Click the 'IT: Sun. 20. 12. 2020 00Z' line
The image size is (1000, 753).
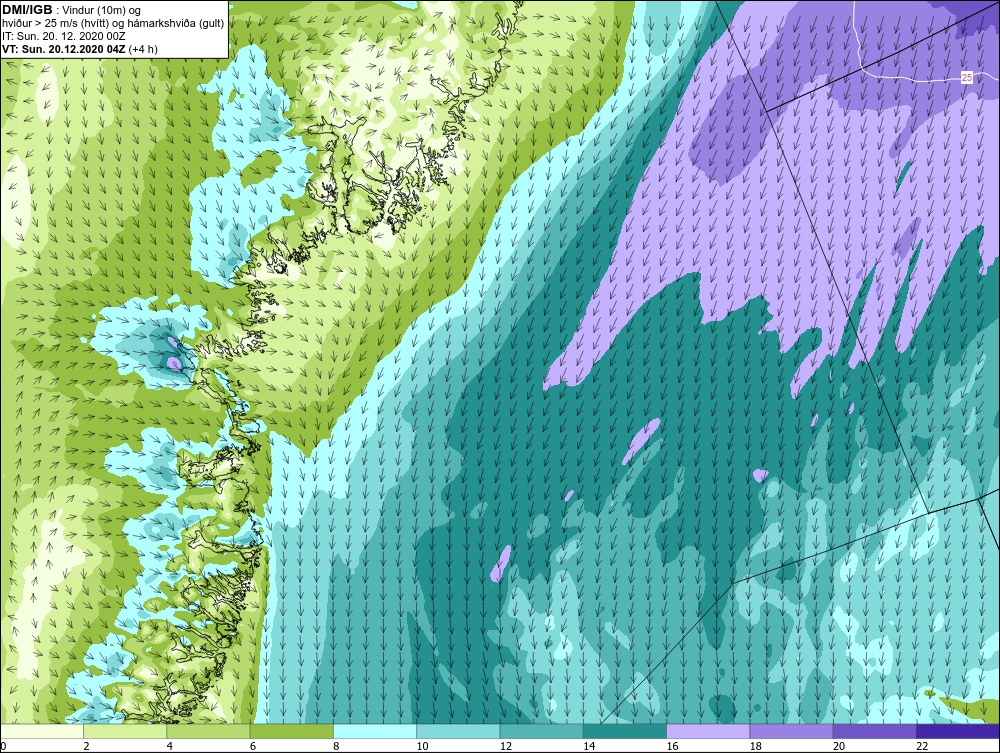[x=64, y=36]
